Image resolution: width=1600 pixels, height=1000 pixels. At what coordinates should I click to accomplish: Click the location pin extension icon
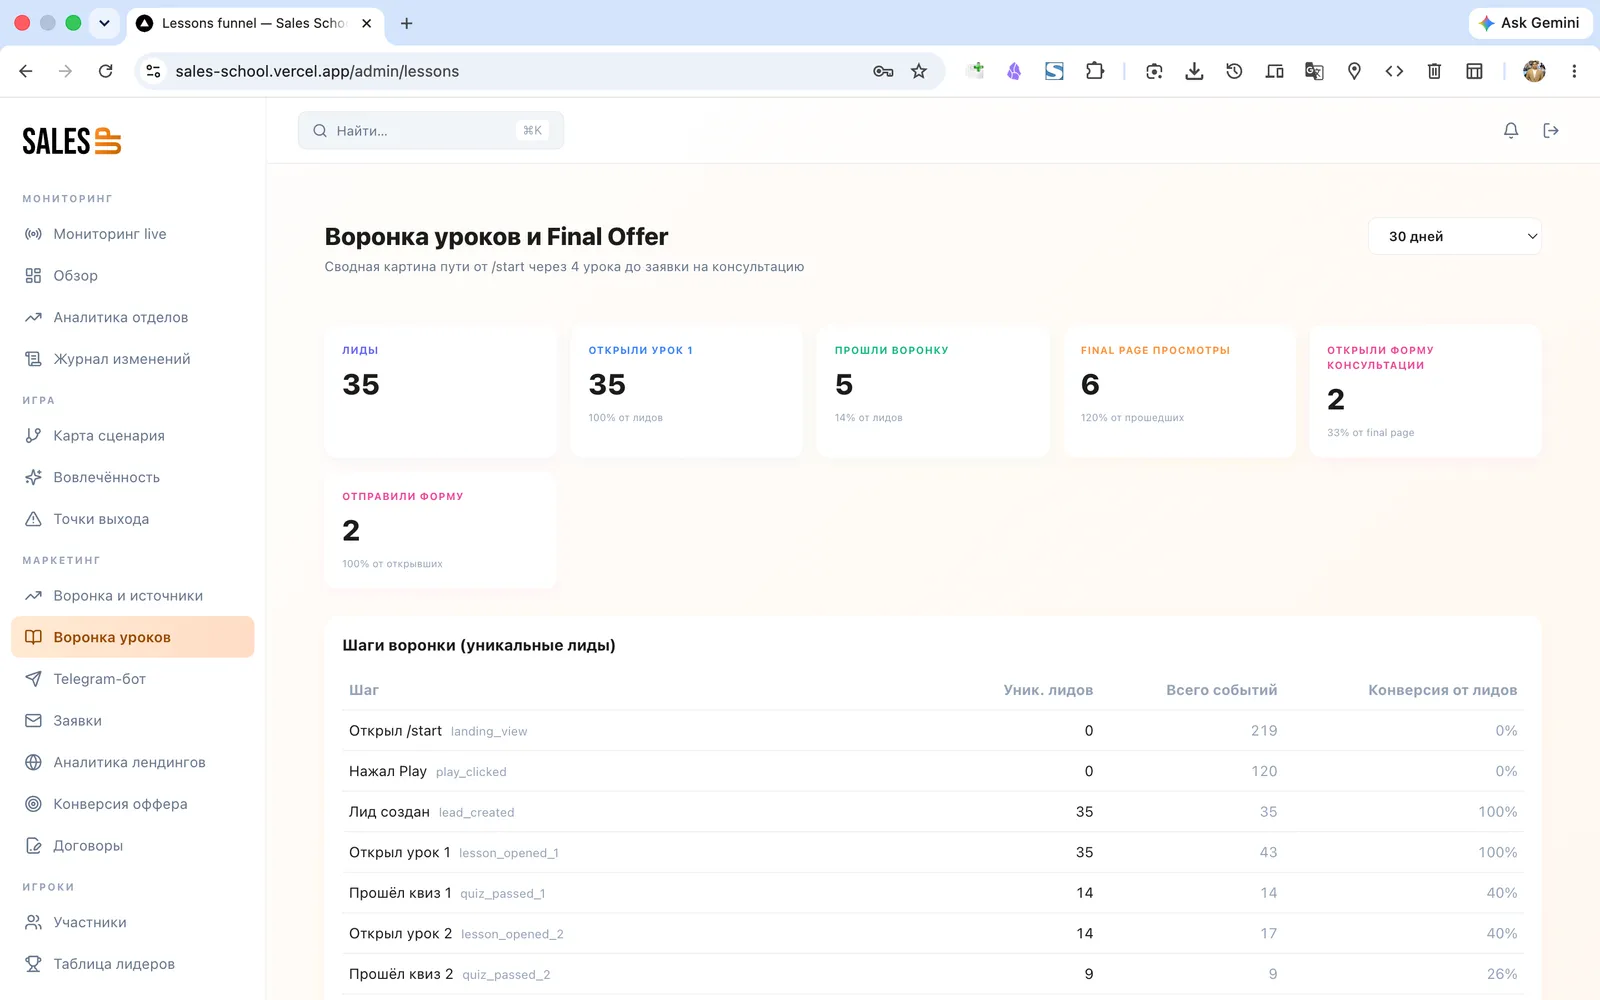tap(1354, 71)
